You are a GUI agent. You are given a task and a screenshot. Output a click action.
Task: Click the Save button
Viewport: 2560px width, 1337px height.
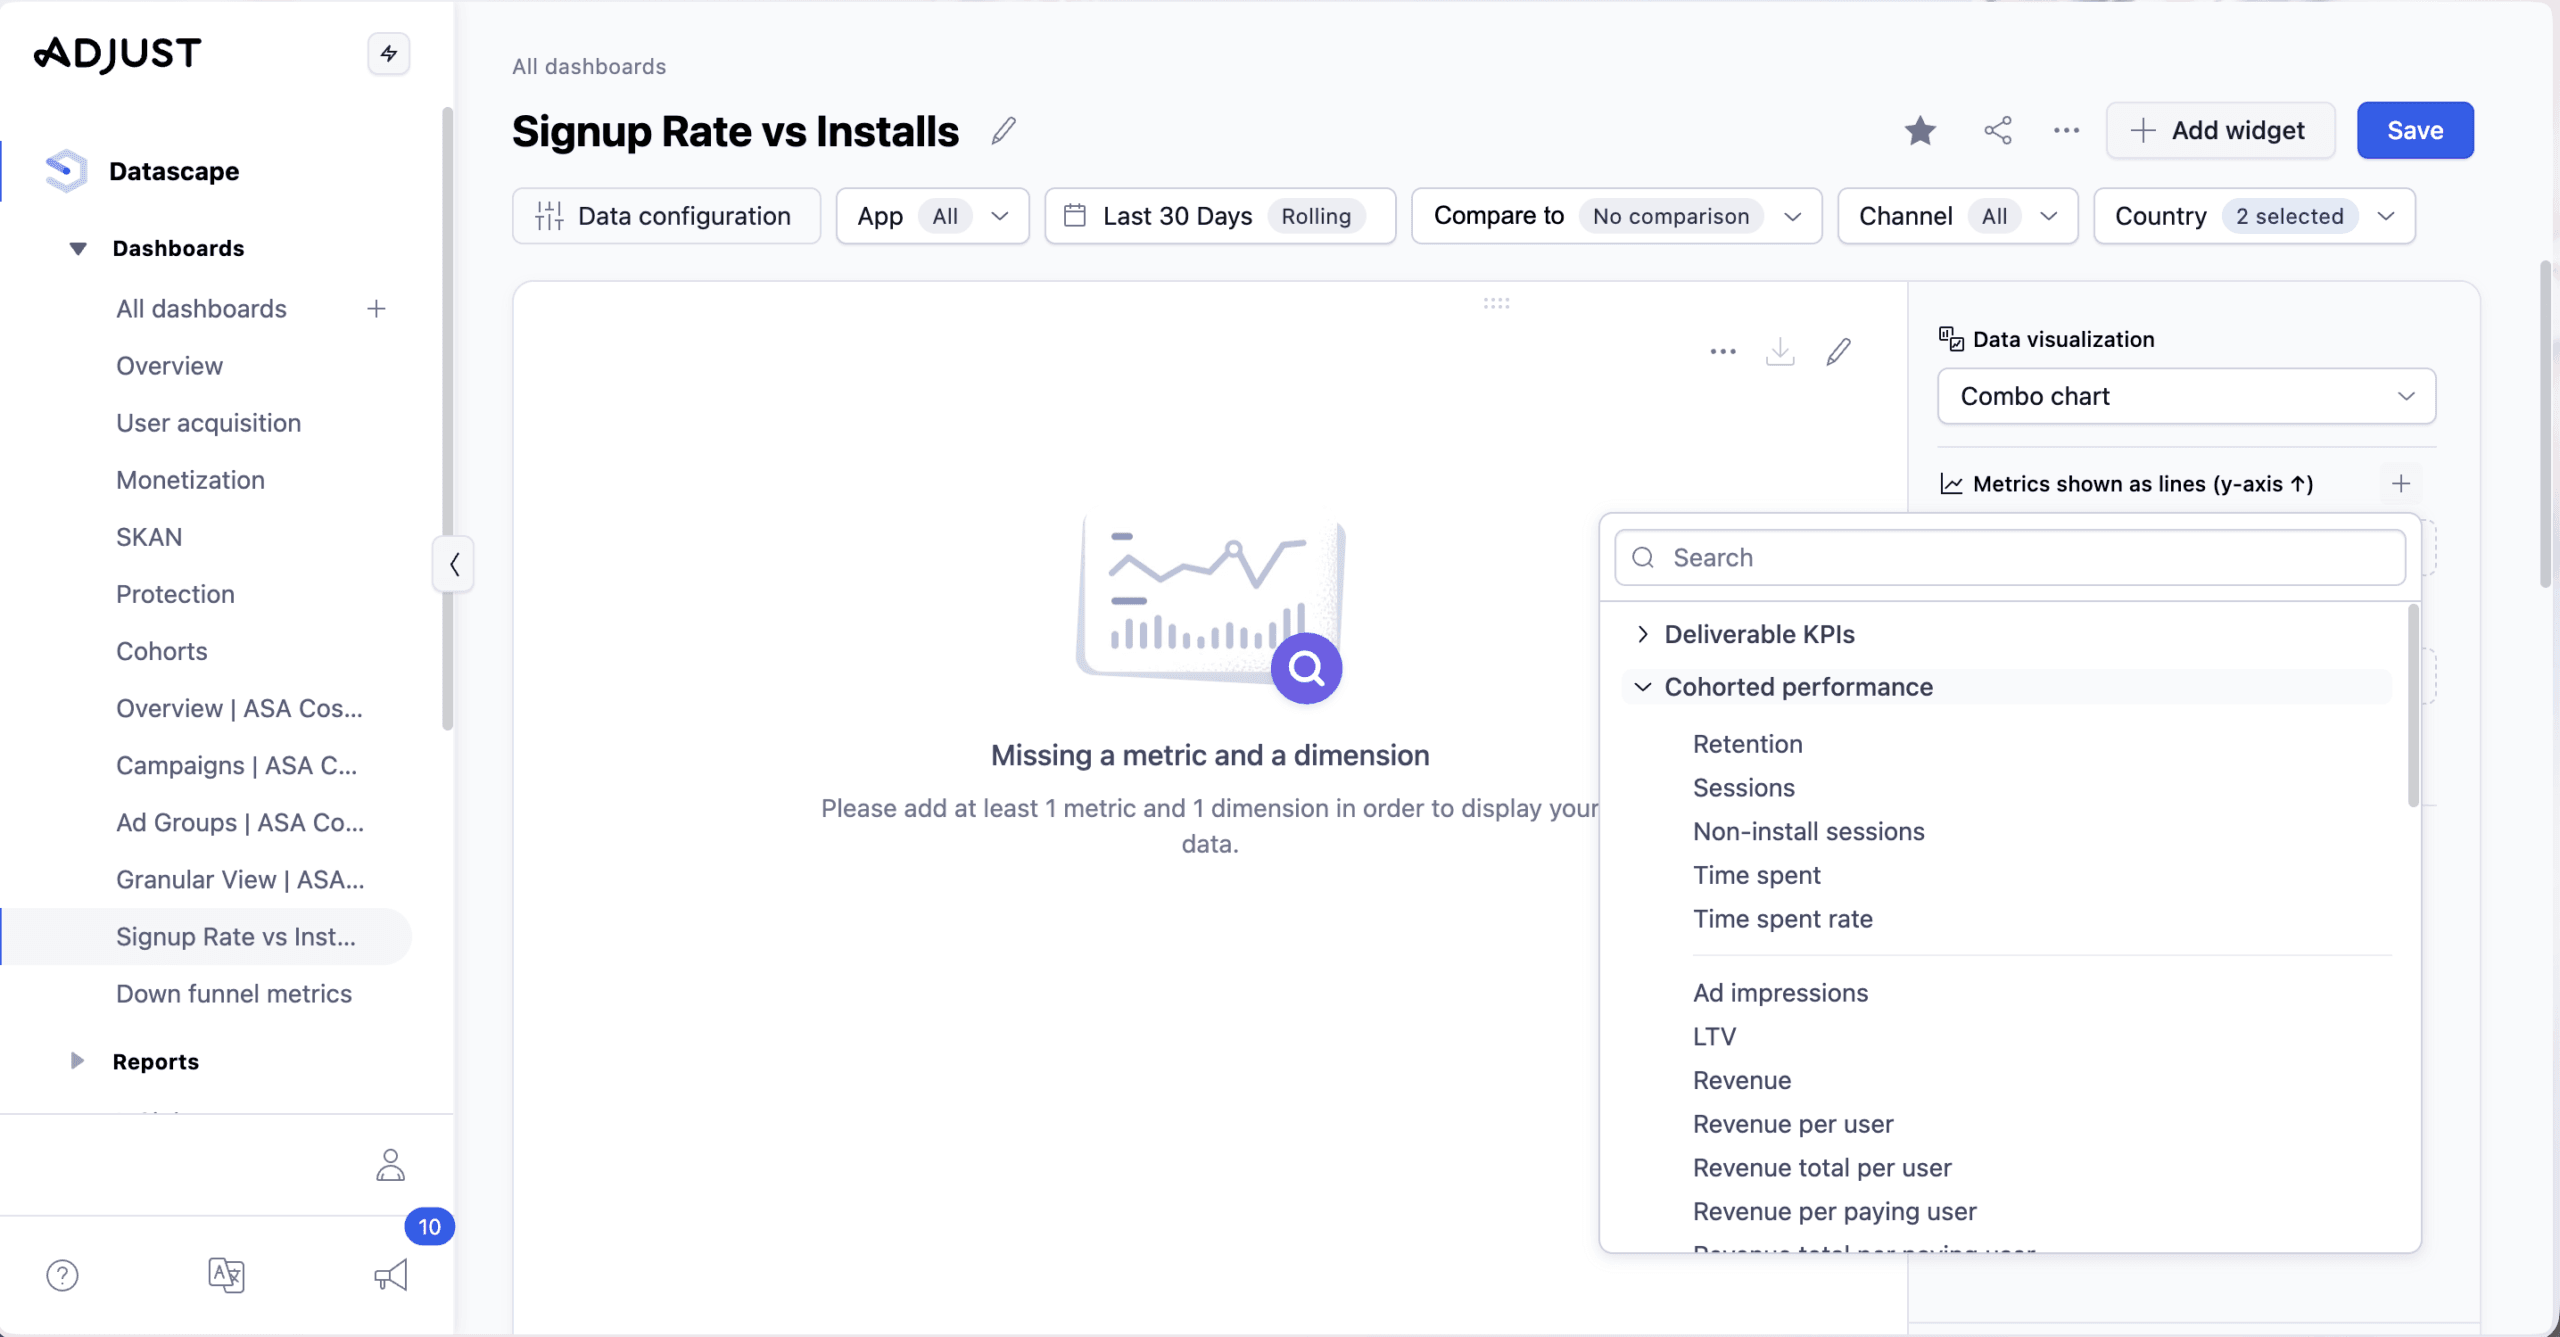(x=2414, y=131)
